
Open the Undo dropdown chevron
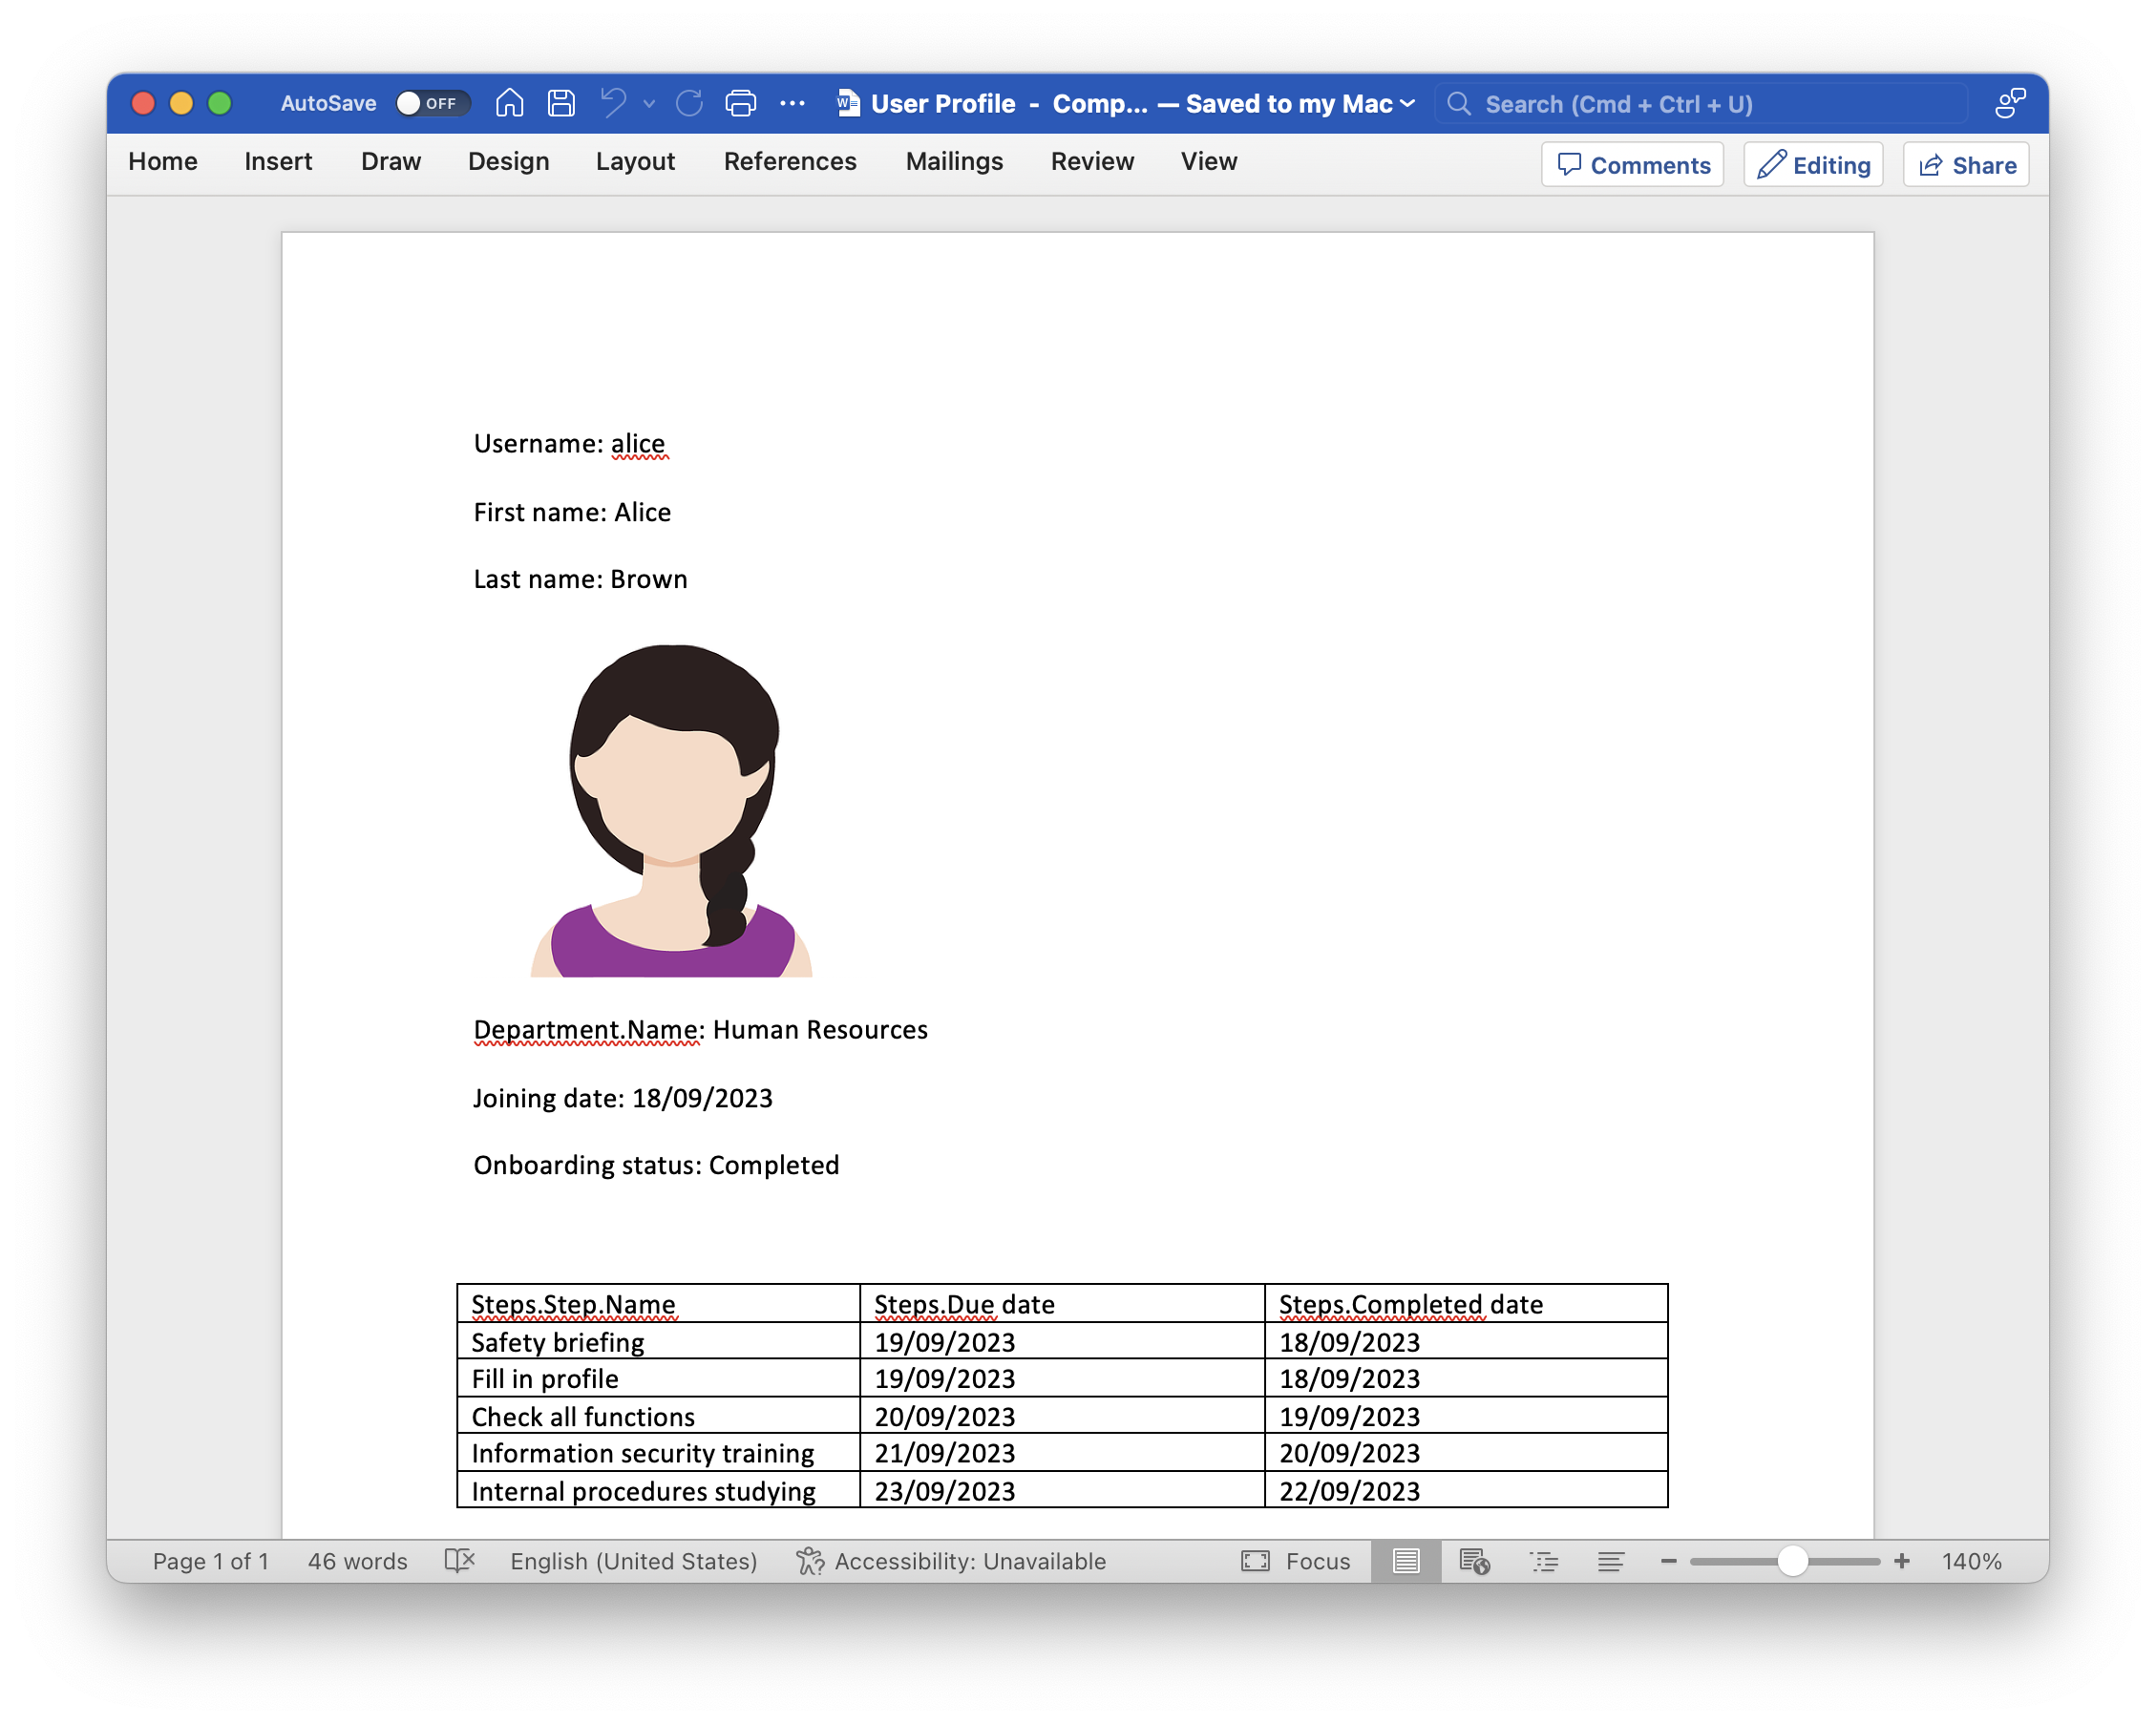pos(650,104)
